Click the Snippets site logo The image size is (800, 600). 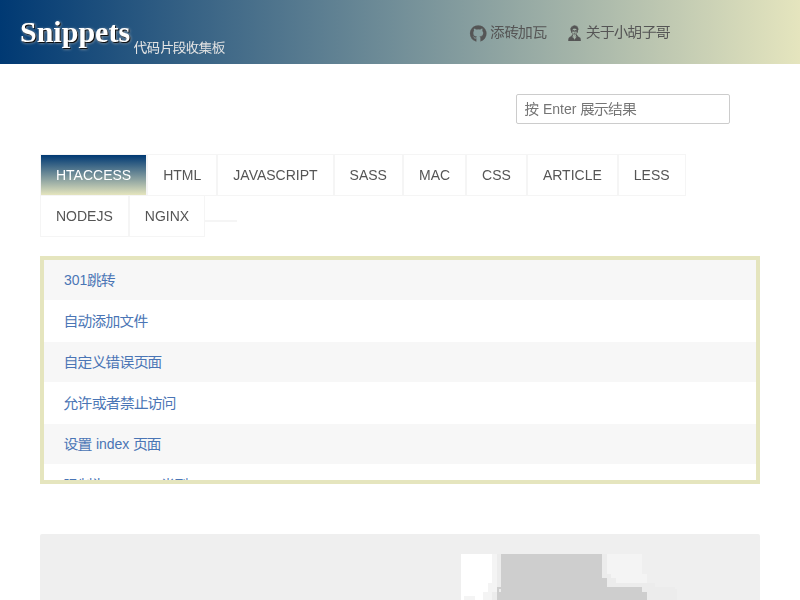tap(75, 32)
